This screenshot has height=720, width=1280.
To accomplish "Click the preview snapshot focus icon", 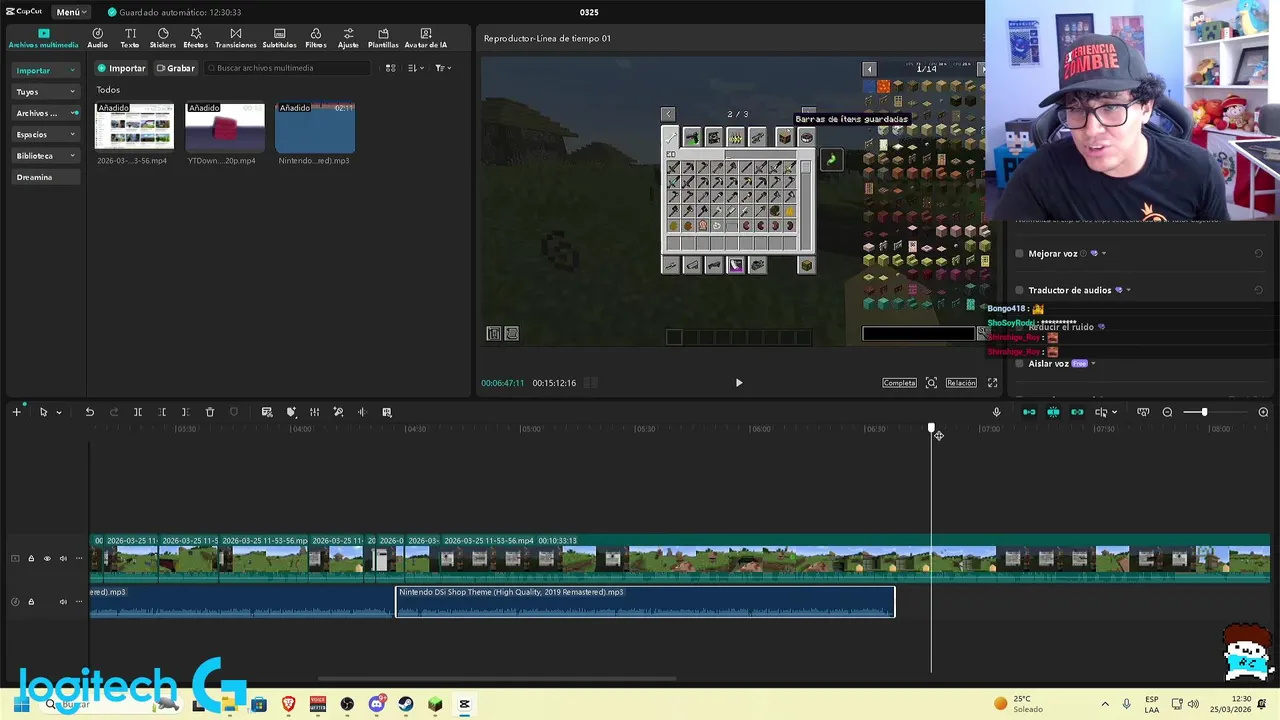I will tap(931, 383).
